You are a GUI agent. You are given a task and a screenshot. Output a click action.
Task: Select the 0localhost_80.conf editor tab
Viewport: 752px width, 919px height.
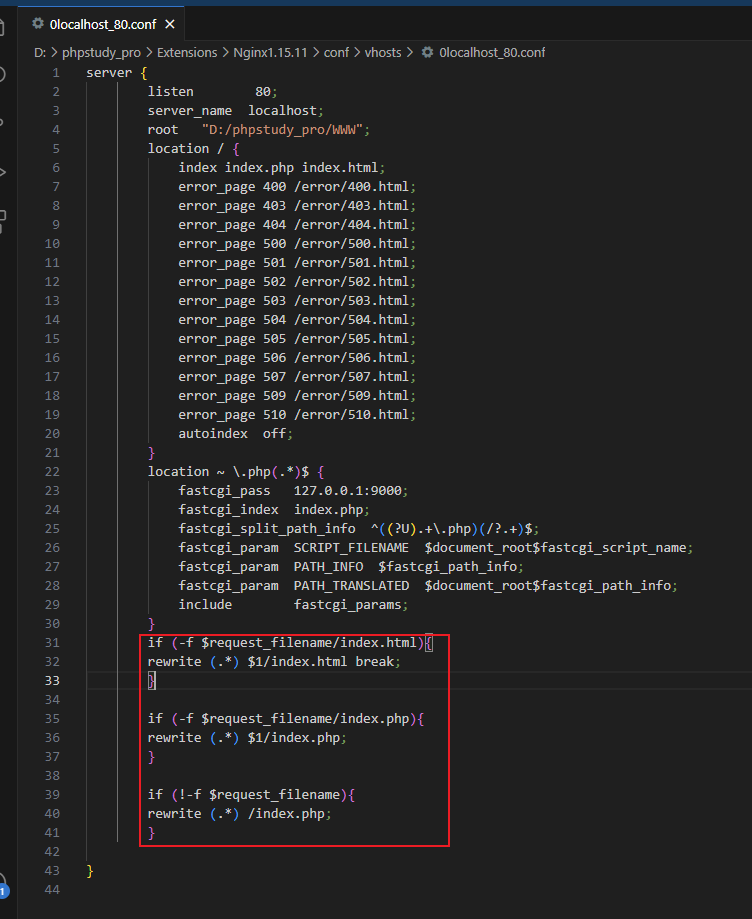pos(100,23)
